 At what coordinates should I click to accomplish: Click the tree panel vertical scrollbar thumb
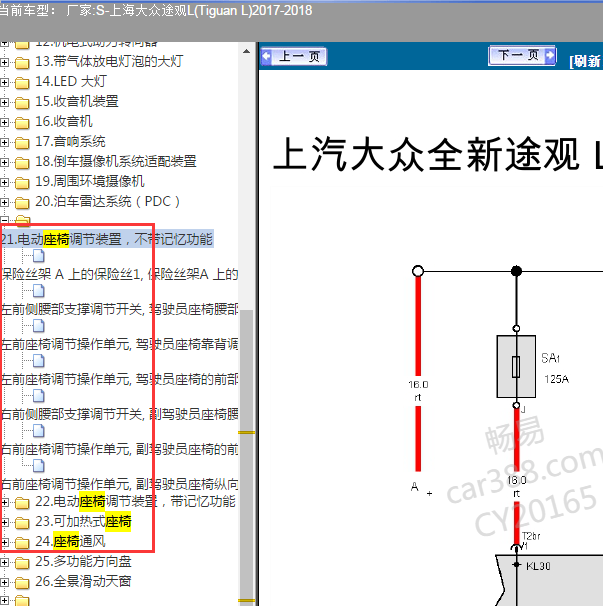tap(246, 456)
